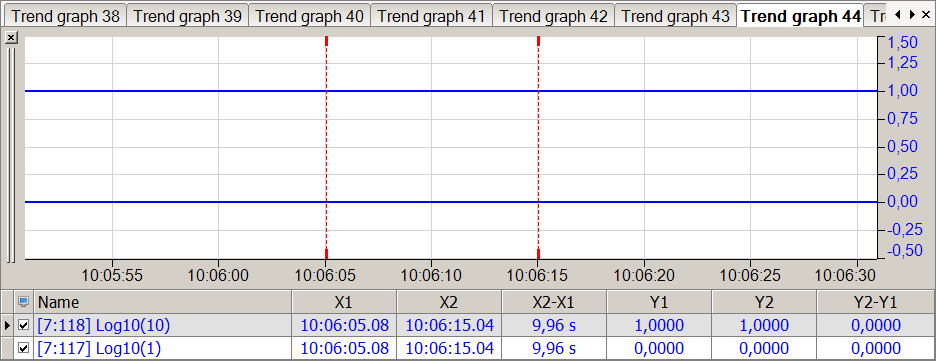Click the X2-X1 column header
This screenshot has height=361, width=936.
point(555,302)
